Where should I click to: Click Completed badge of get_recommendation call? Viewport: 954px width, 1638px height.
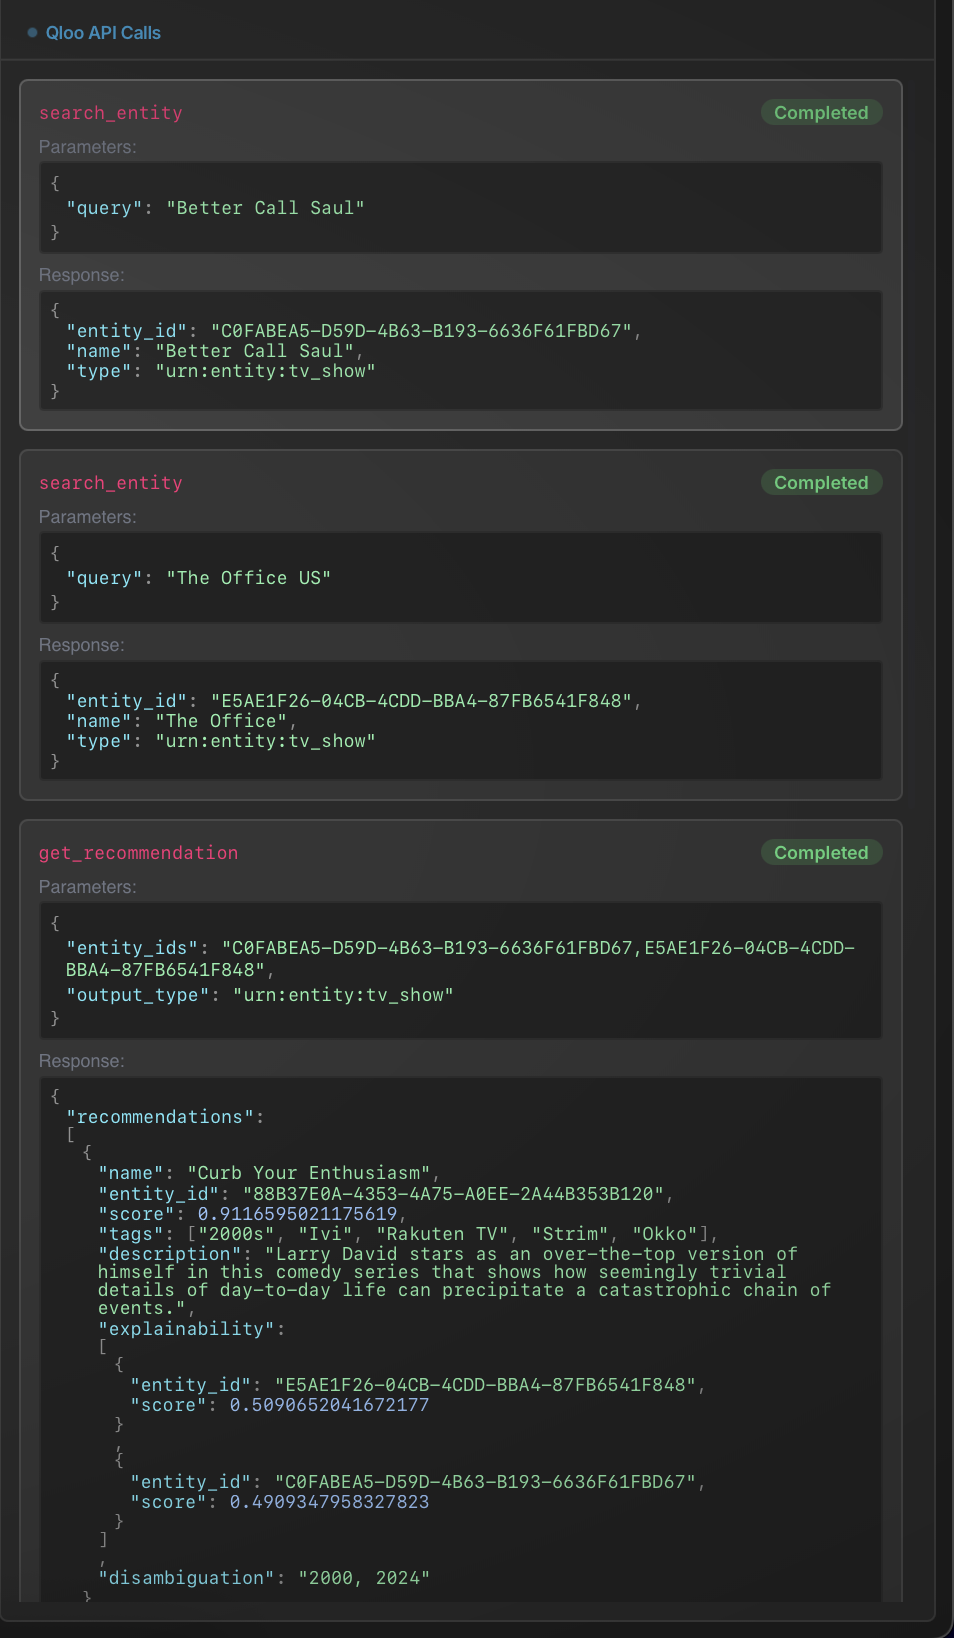click(821, 853)
